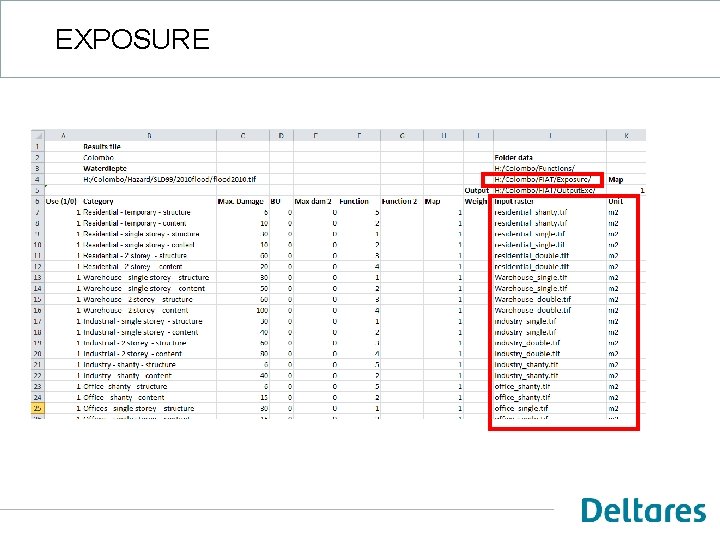This screenshot has height=540, width=720.
Task: Click the select-all corner of the spreadsheet
Action: [x=38, y=135]
